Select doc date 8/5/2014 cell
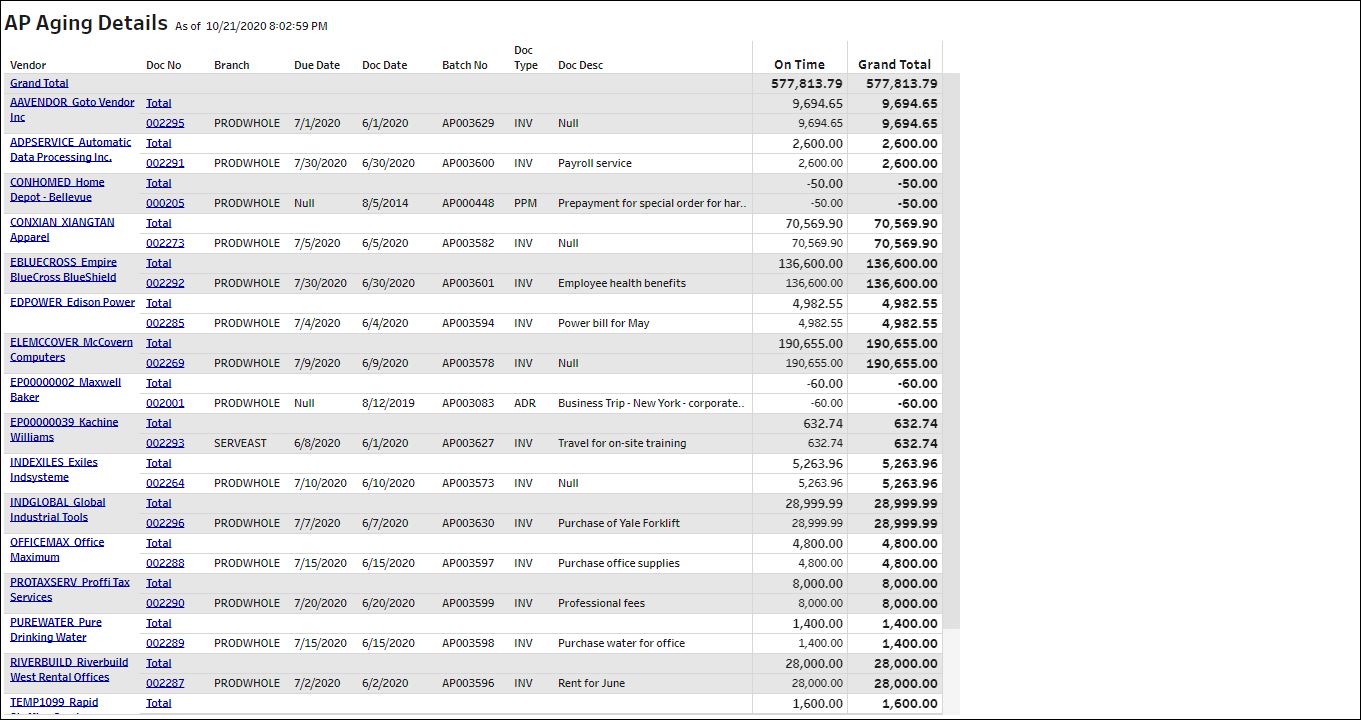 (x=385, y=203)
